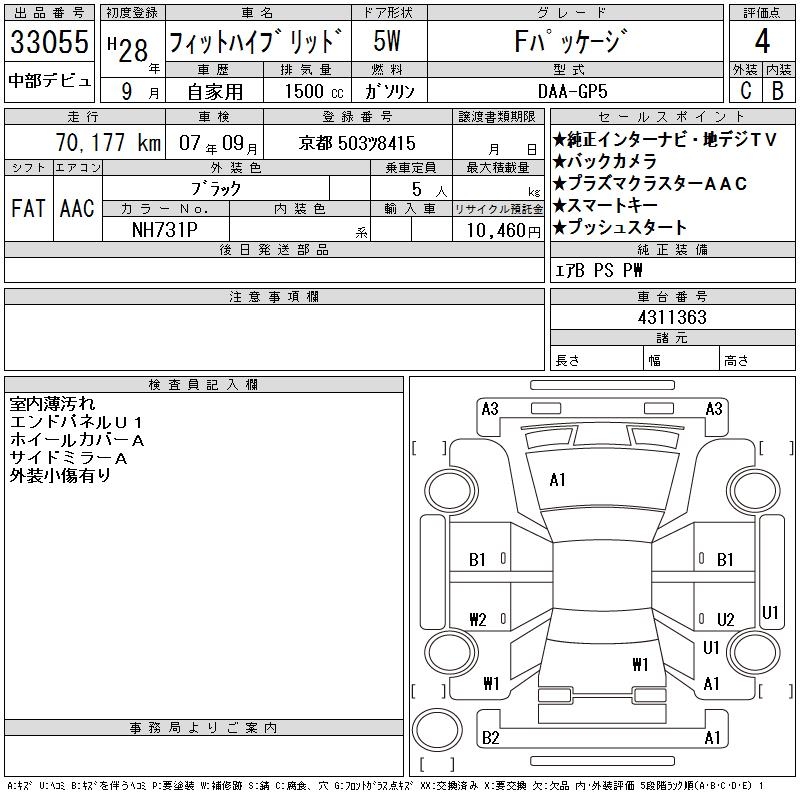Select registration number 京都 503ツ8415
800x800 pixels.
[x=357, y=143]
